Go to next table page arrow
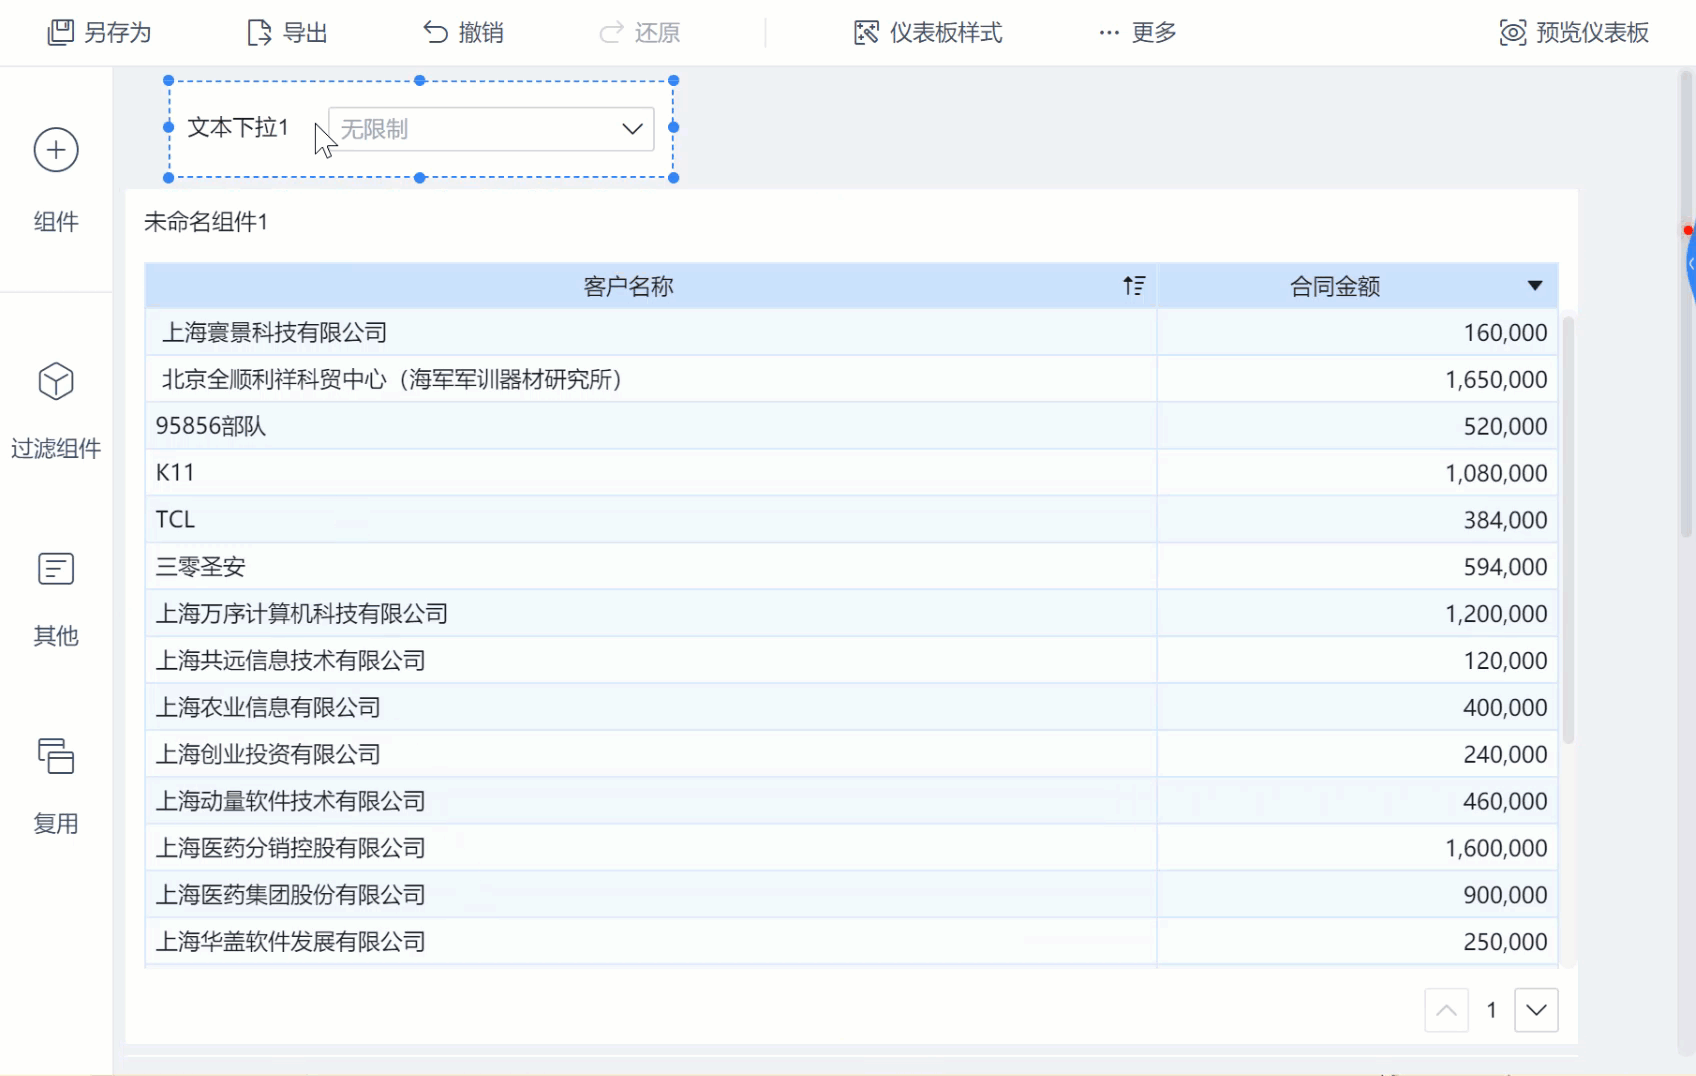 click(x=1536, y=1010)
